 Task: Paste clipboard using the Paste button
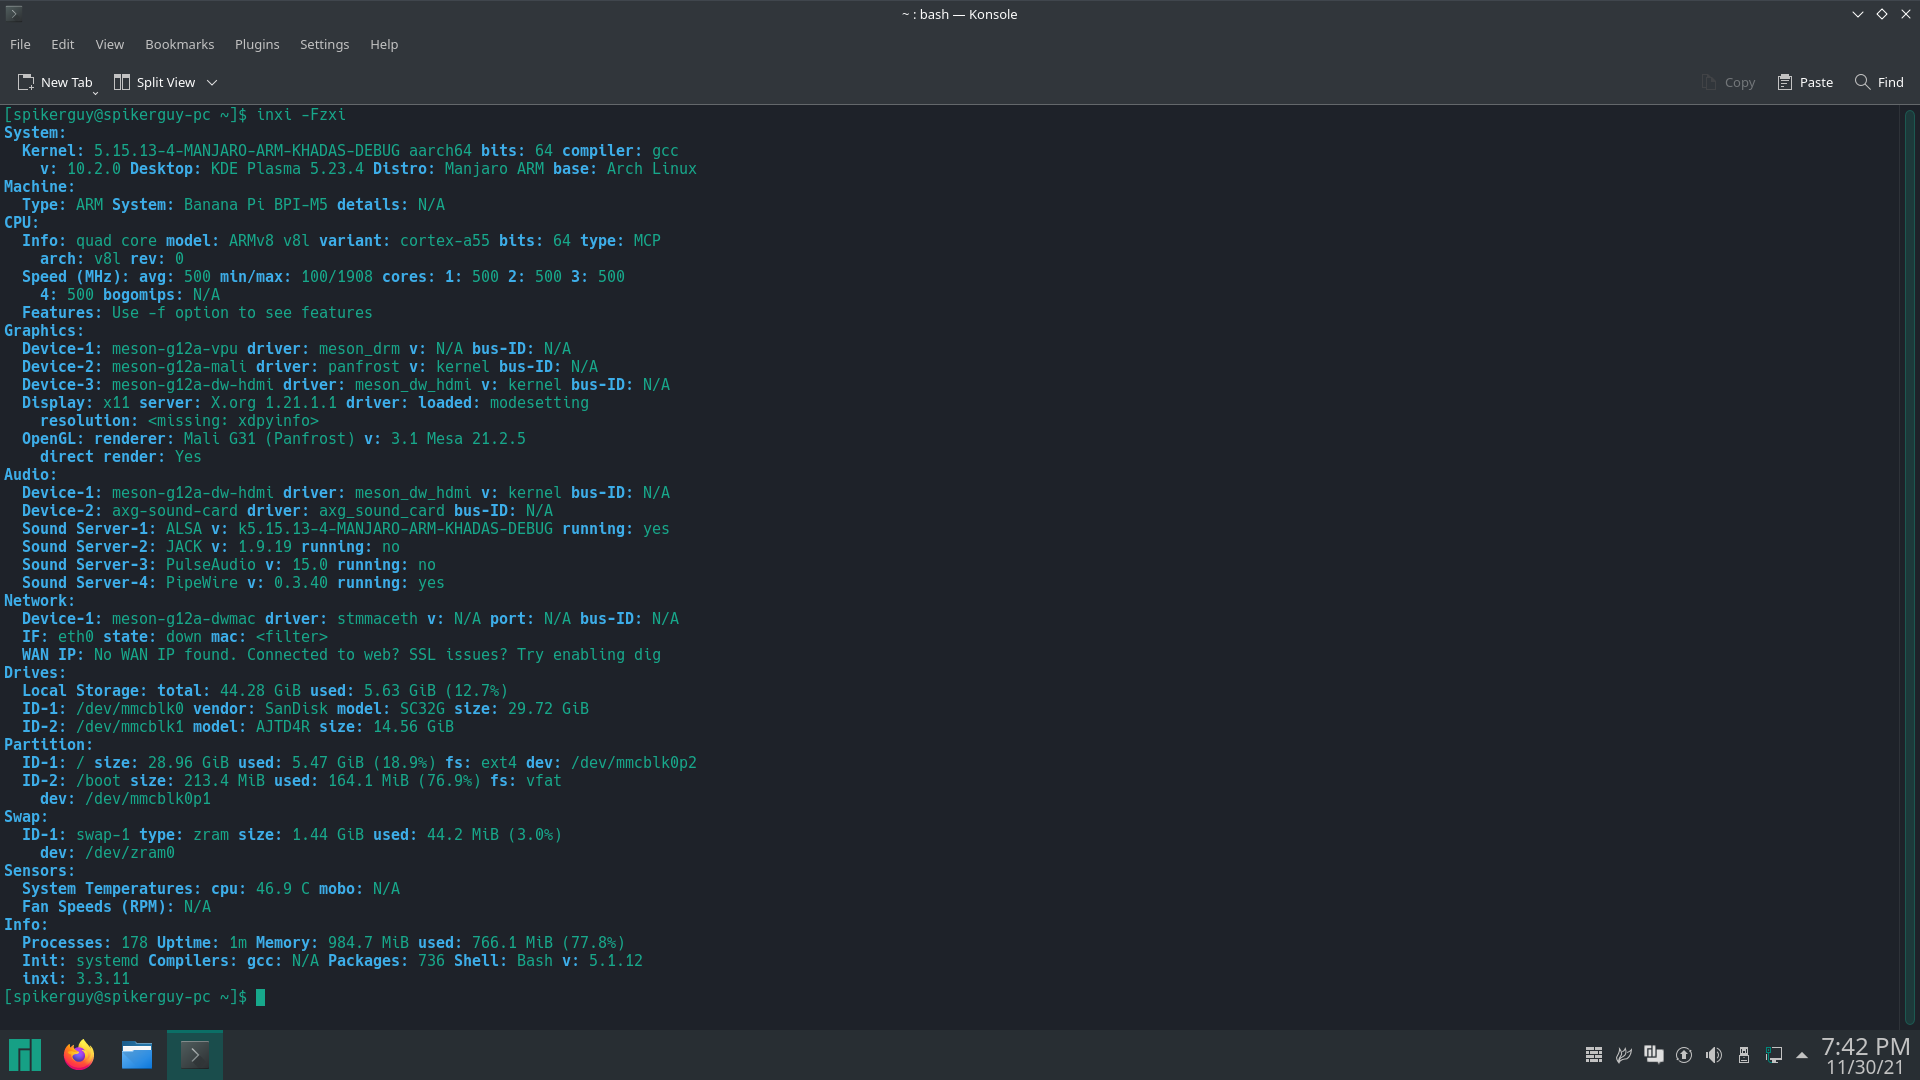[1806, 82]
